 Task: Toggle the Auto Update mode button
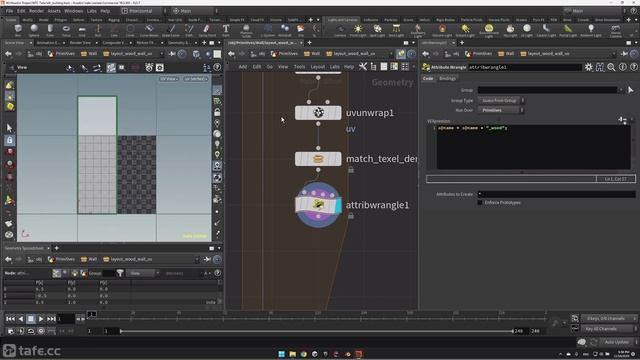[x=616, y=342]
